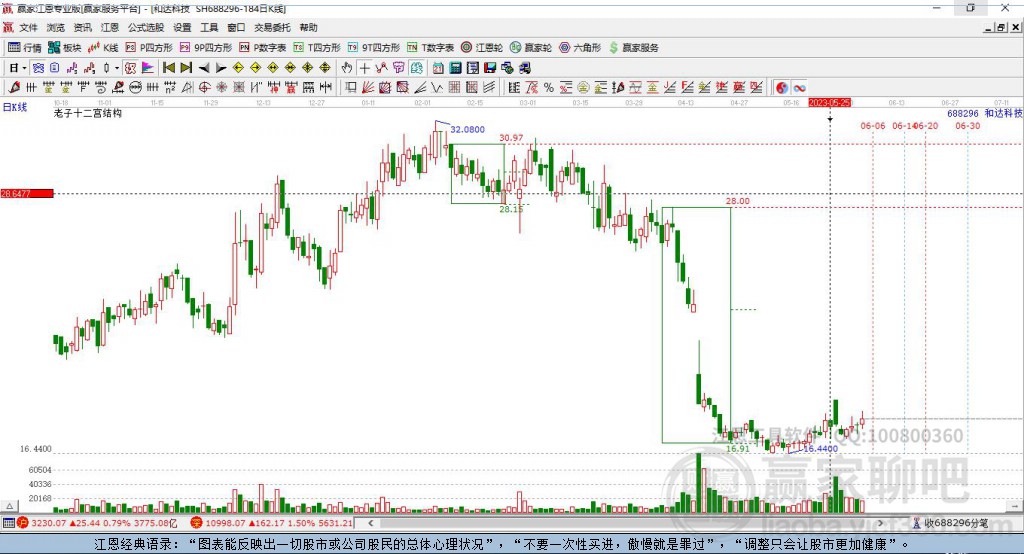Expand the 日 period dropdown arrow
This screenshot has width=1024, height=554.
[x=25, y=68]
